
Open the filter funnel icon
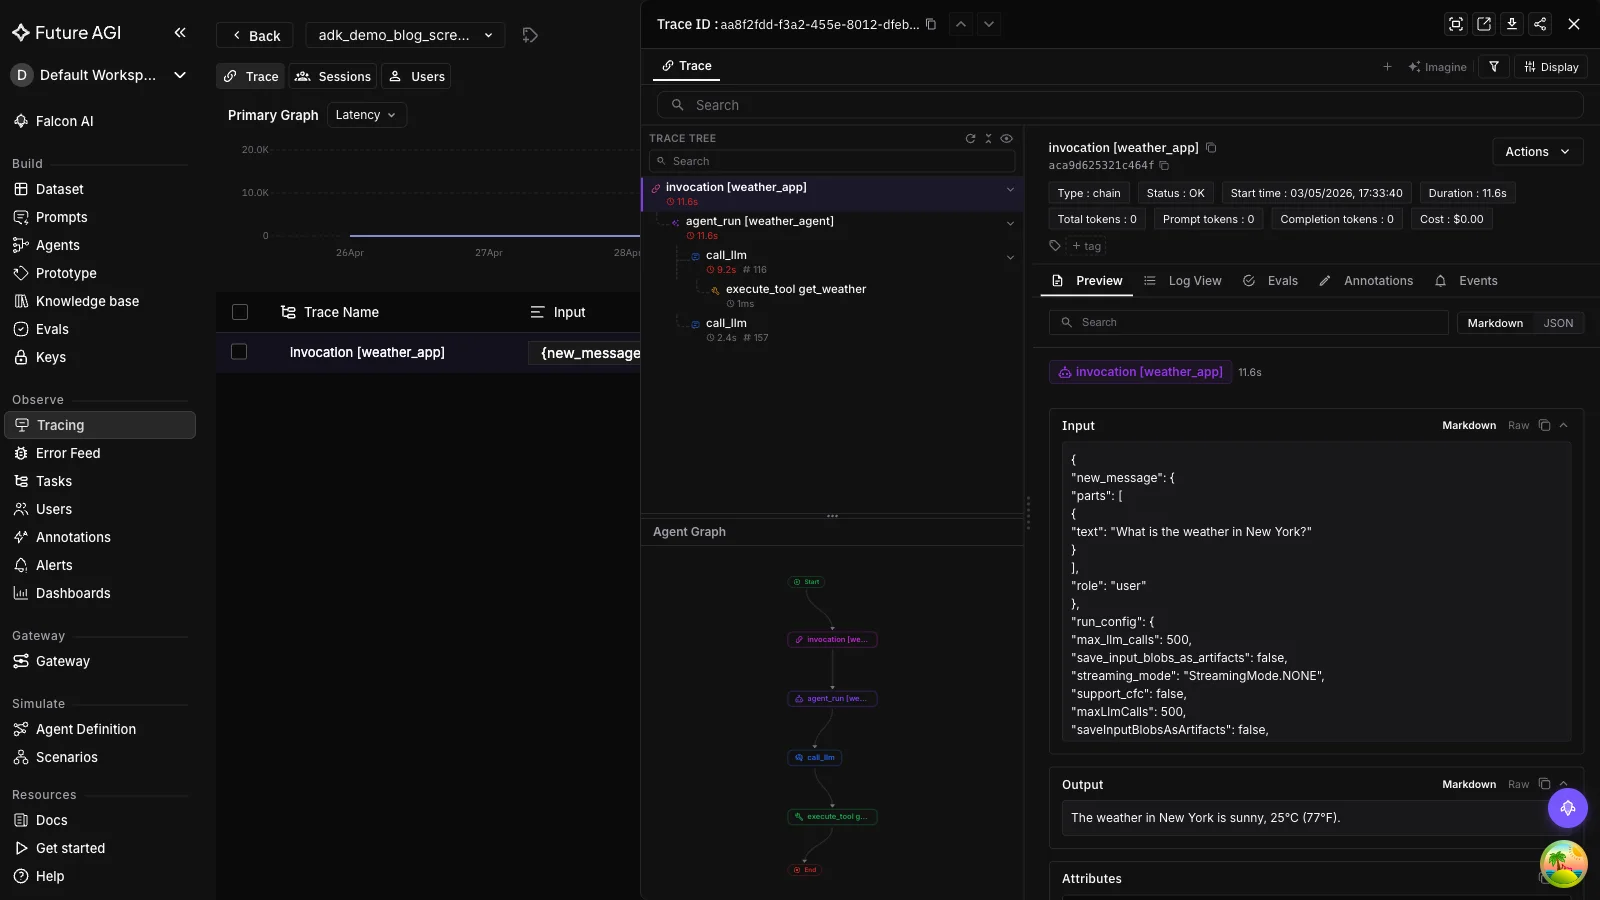click(1494, 67)
